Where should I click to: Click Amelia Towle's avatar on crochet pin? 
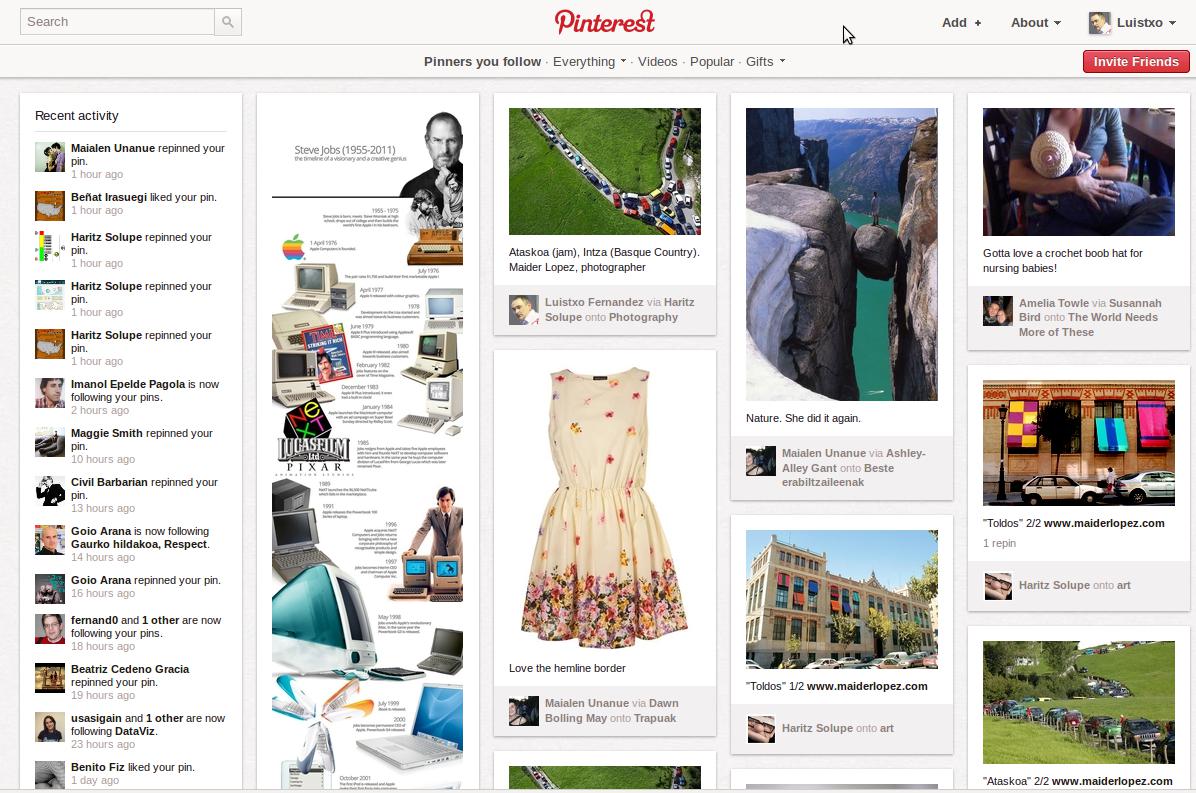997,311
